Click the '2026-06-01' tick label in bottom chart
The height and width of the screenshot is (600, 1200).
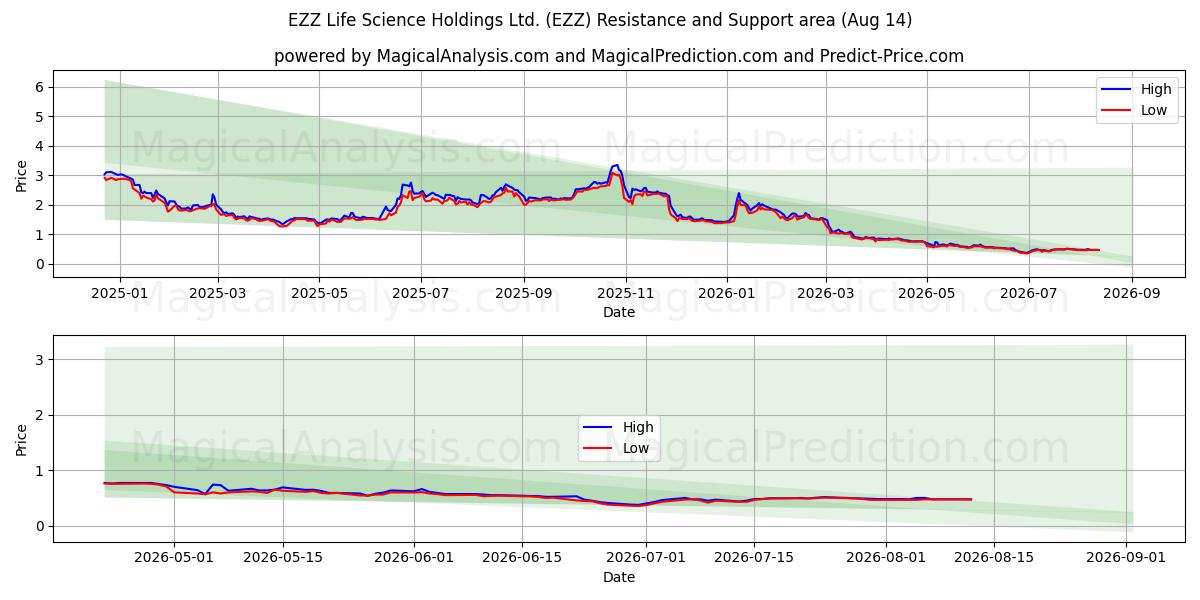[x=415, y=558]
